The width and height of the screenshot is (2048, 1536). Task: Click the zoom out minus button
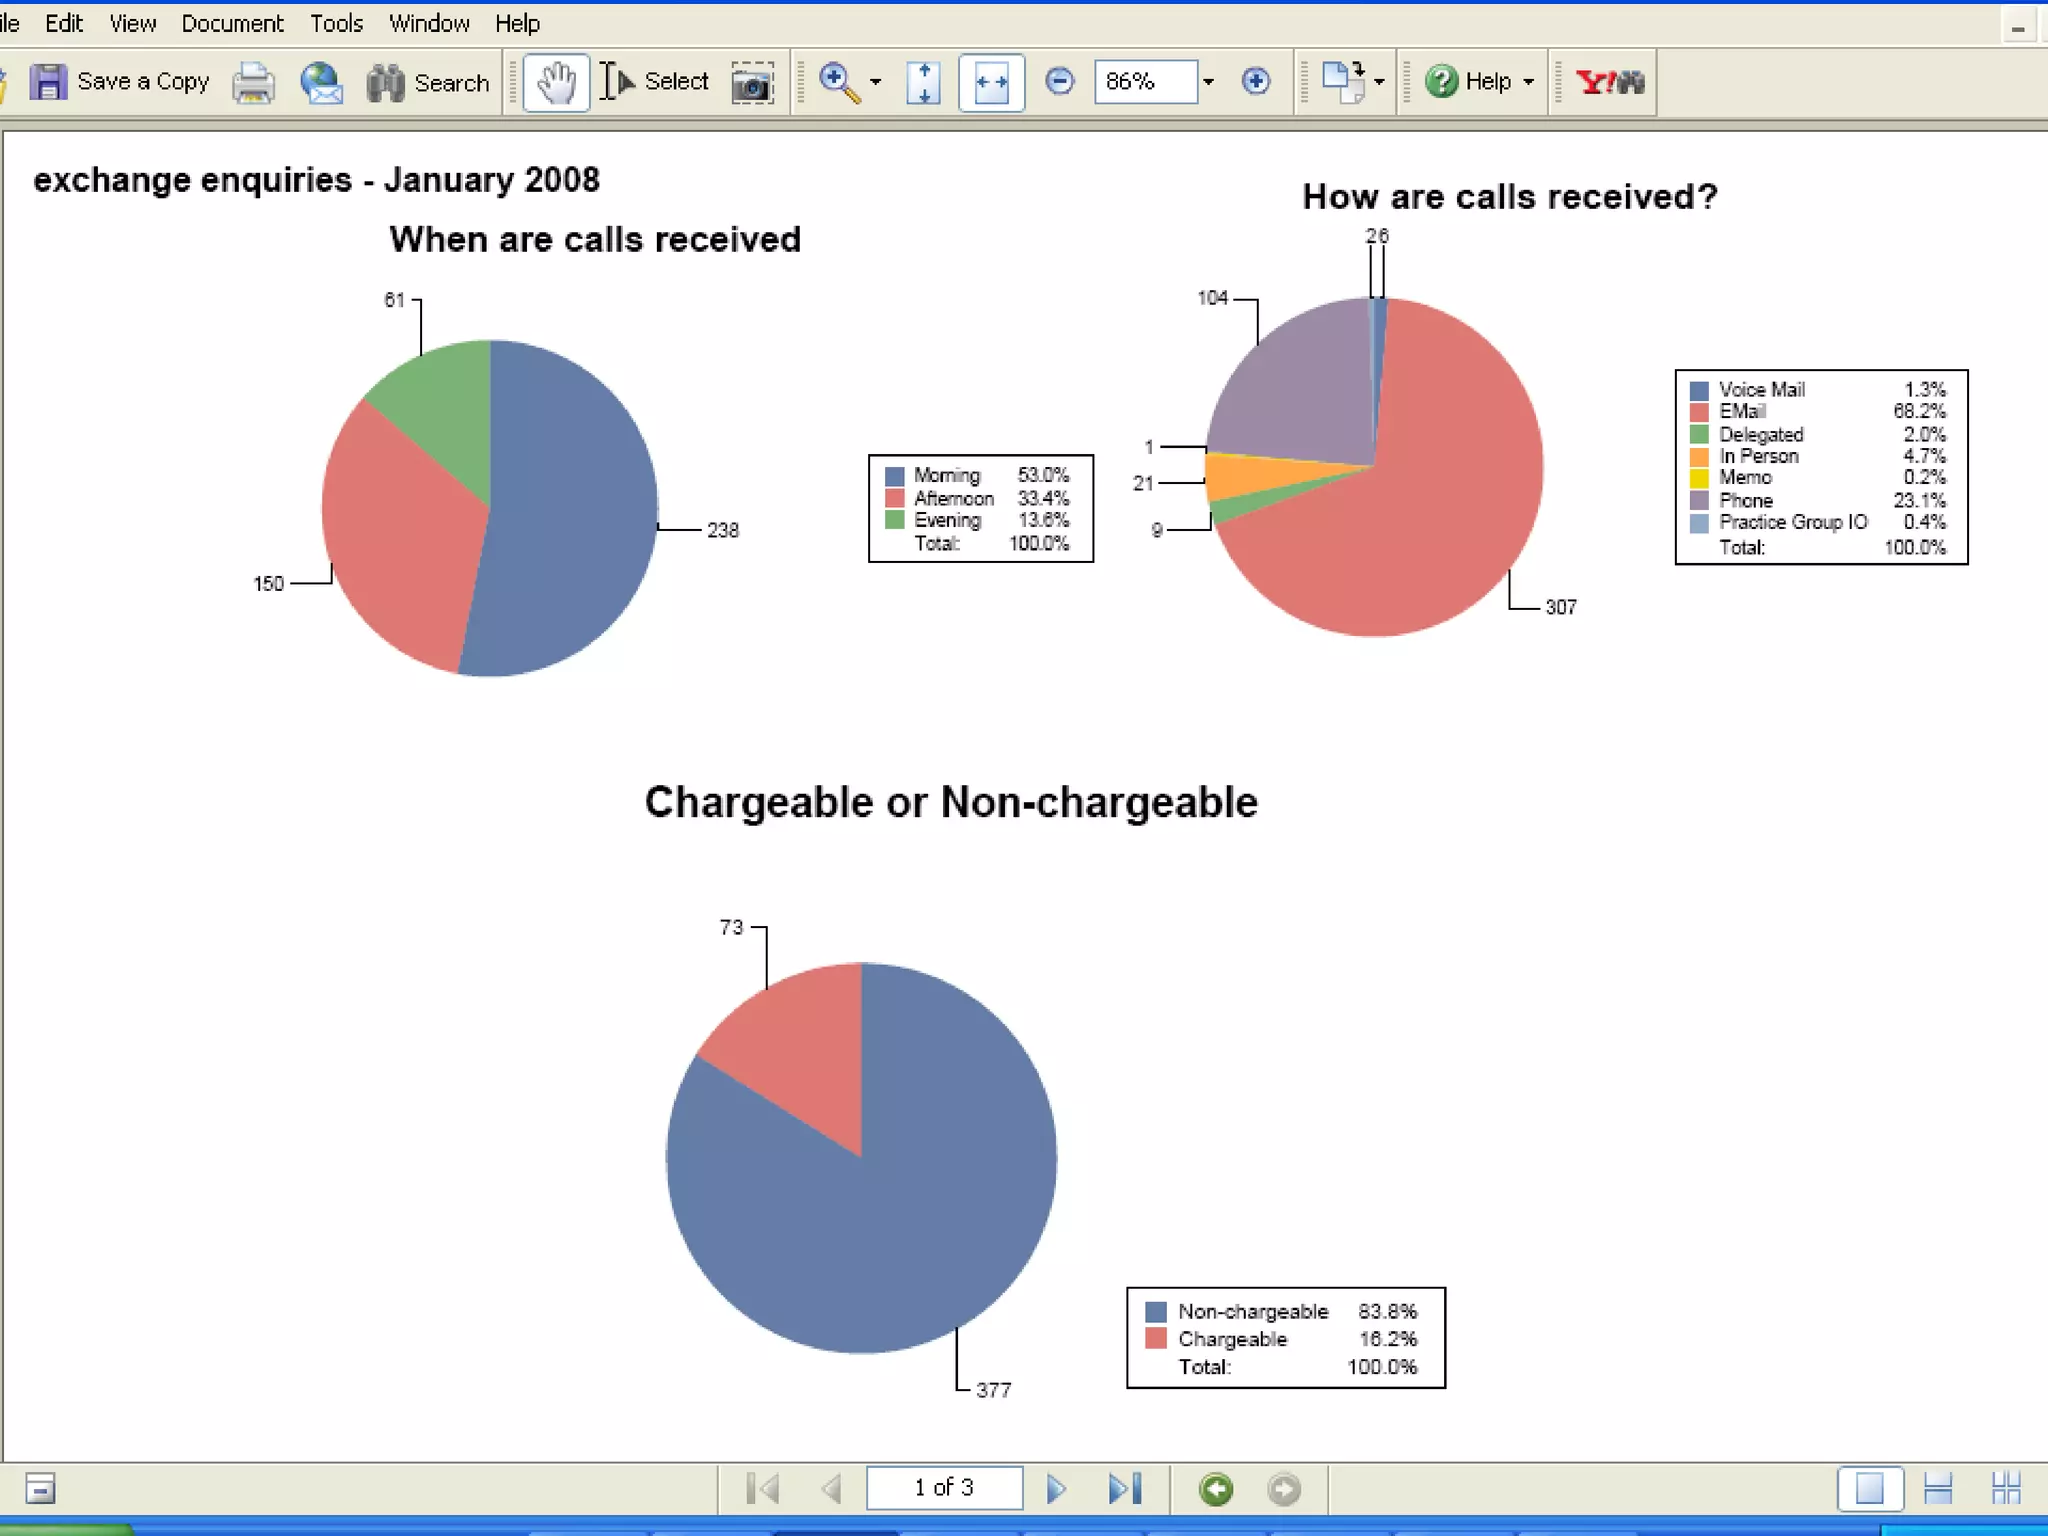coord(1059,81)
